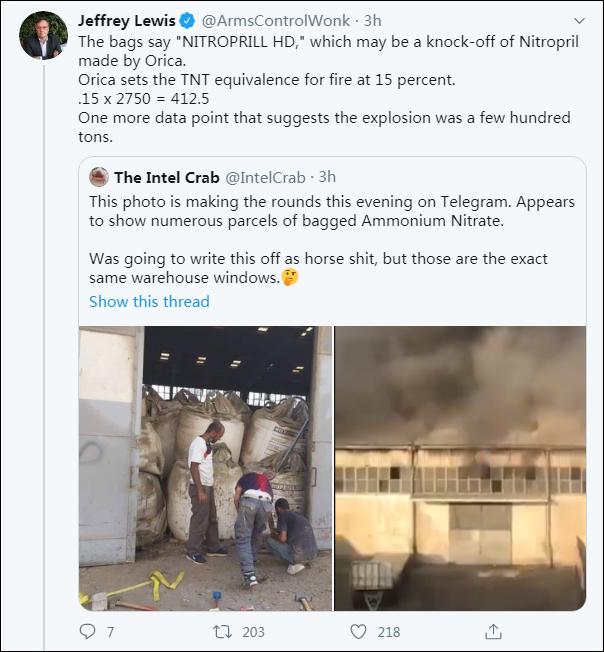Open the ammonium nitrate bags photo
604x652 pixels.
(205, 468)
